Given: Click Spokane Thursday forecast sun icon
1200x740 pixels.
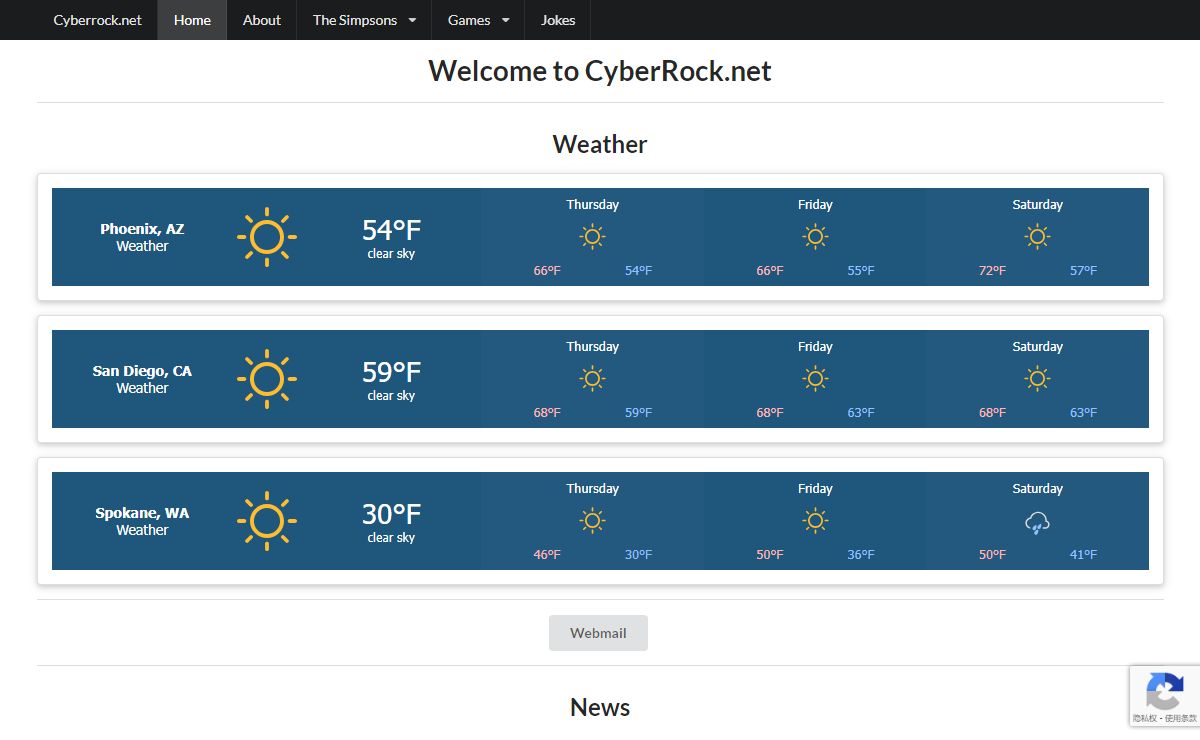Looking at the screenshot, I should click(592, 521).
